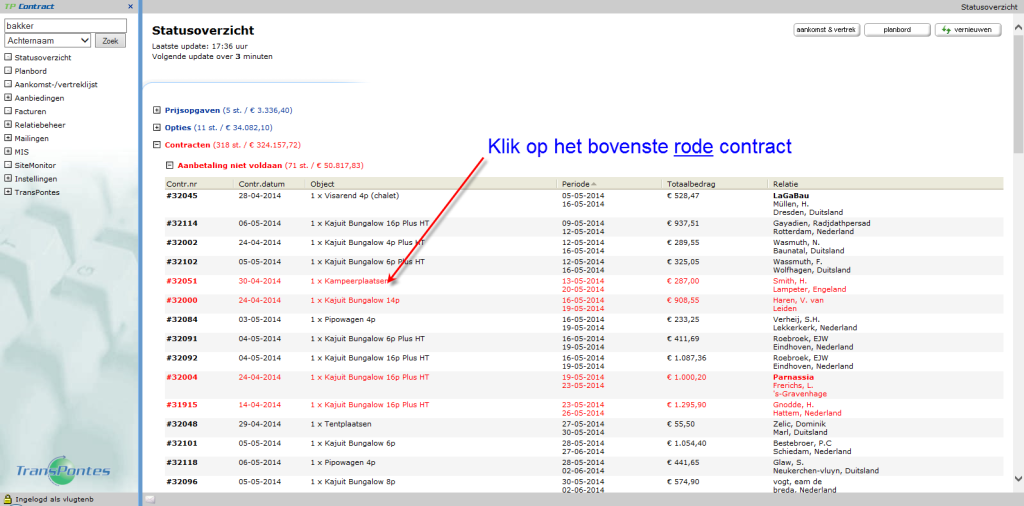Collapse the Aanbetaling niet voldaan group

[170, 165]
